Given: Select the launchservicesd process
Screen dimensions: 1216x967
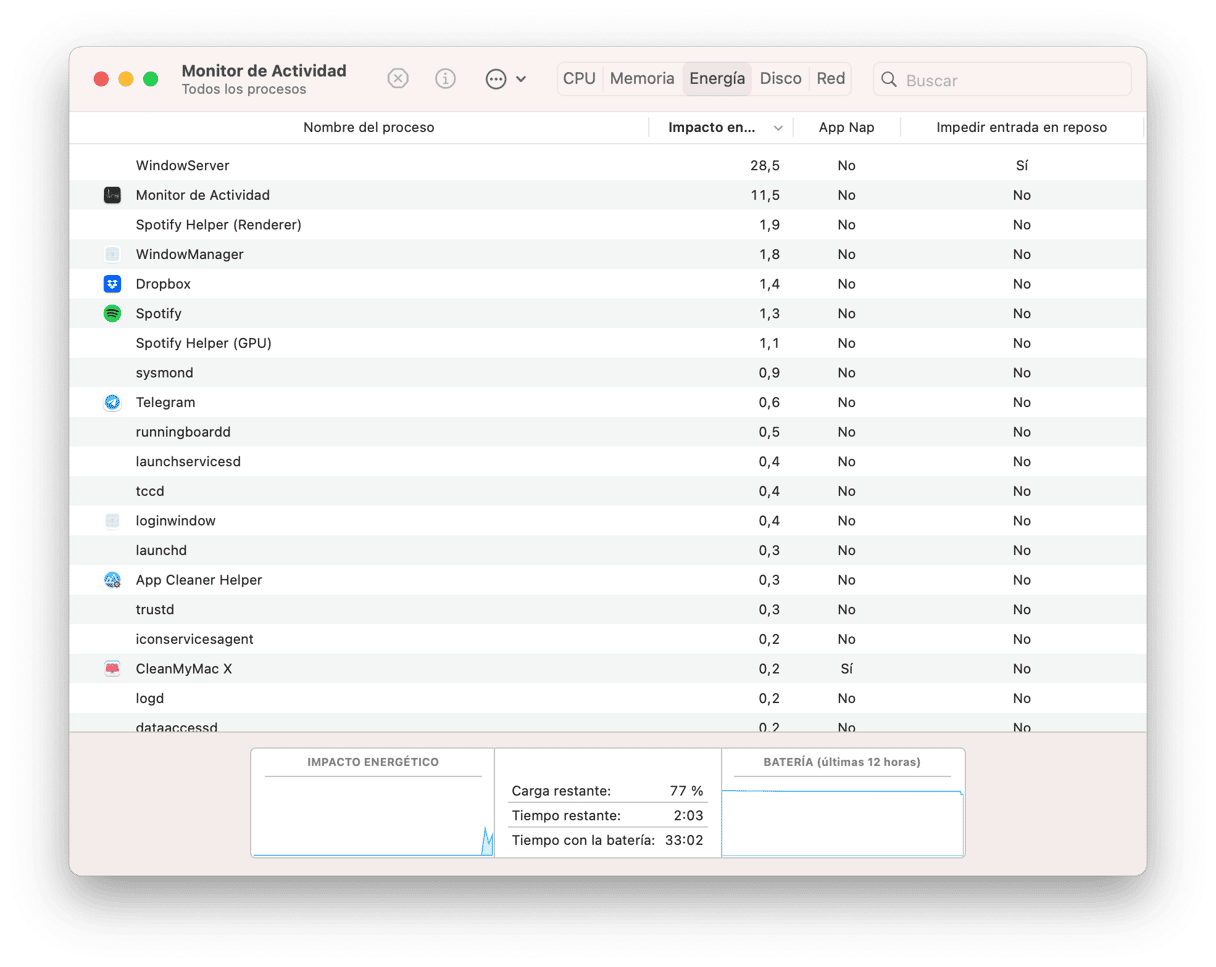Looking at the screenshot, I should [189, 462].
